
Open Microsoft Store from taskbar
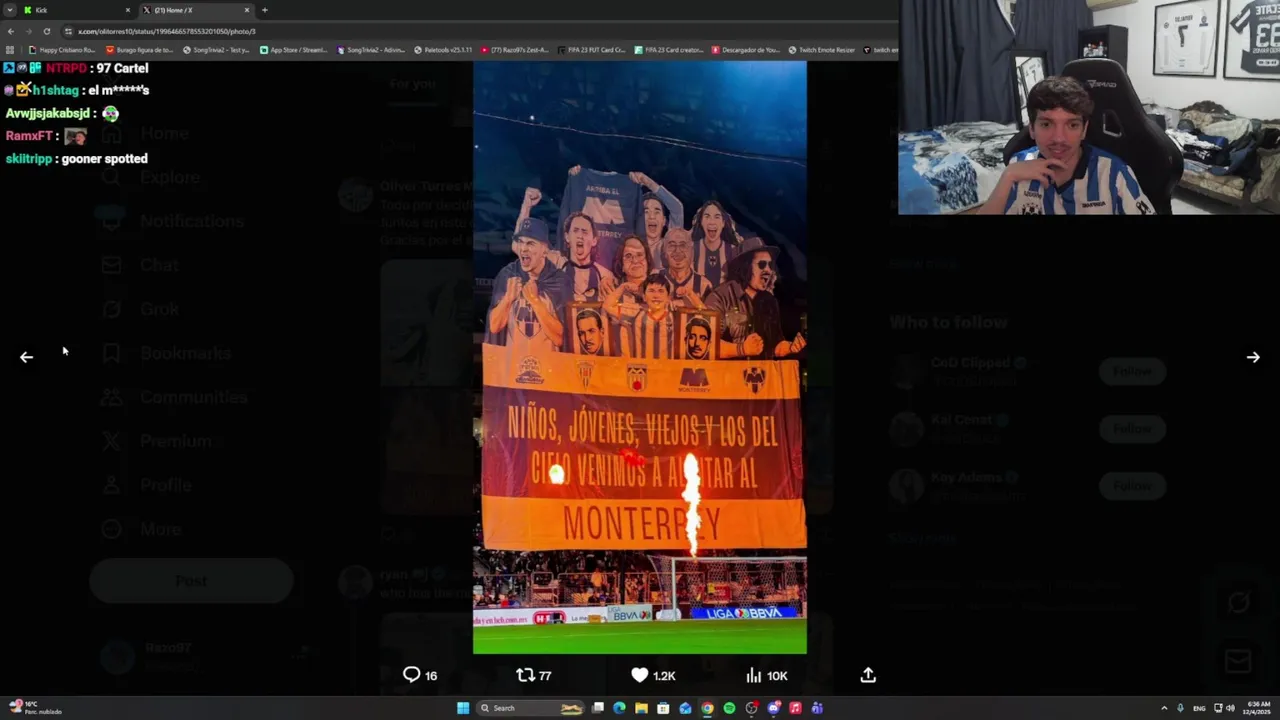coord(663,708)
